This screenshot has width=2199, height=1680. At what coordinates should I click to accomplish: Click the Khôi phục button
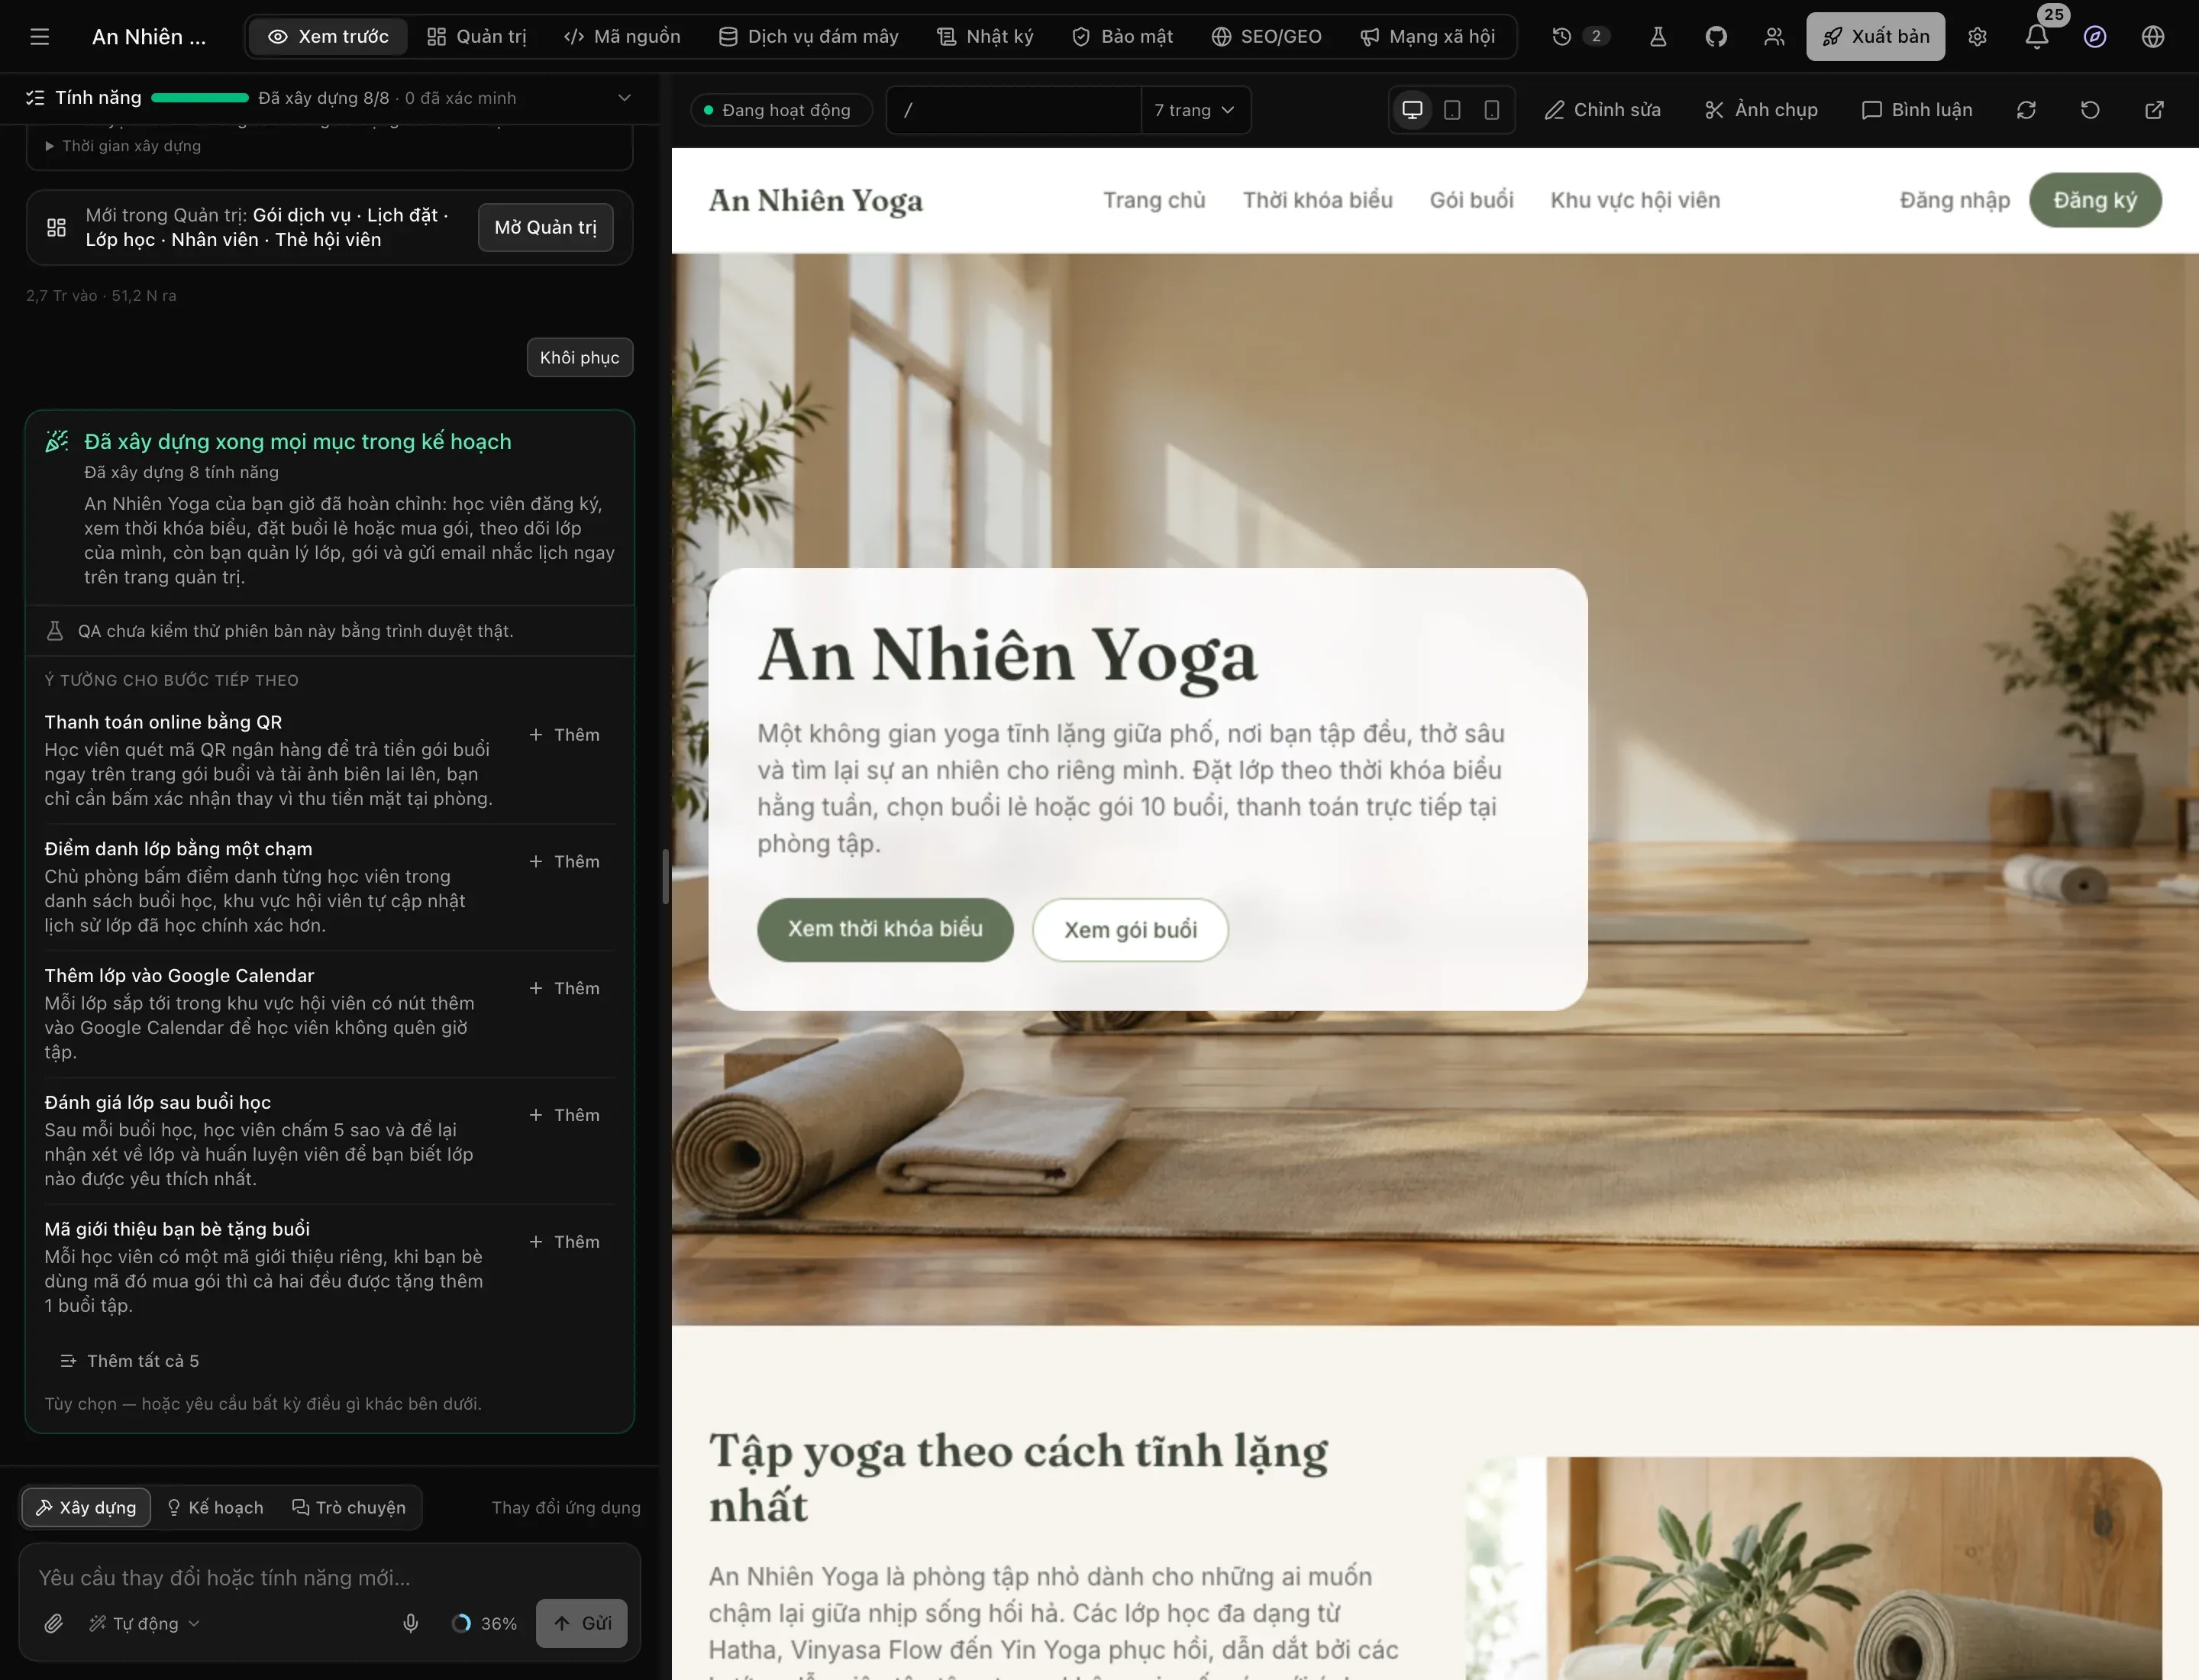coord(580,357)
